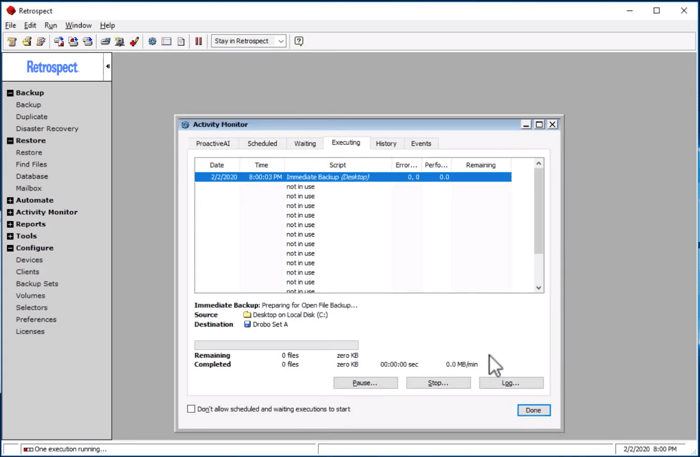Screen dimensions: 700x457
Task: Click the red pause execution toolbar icon
Action: (x=198, y=41)
